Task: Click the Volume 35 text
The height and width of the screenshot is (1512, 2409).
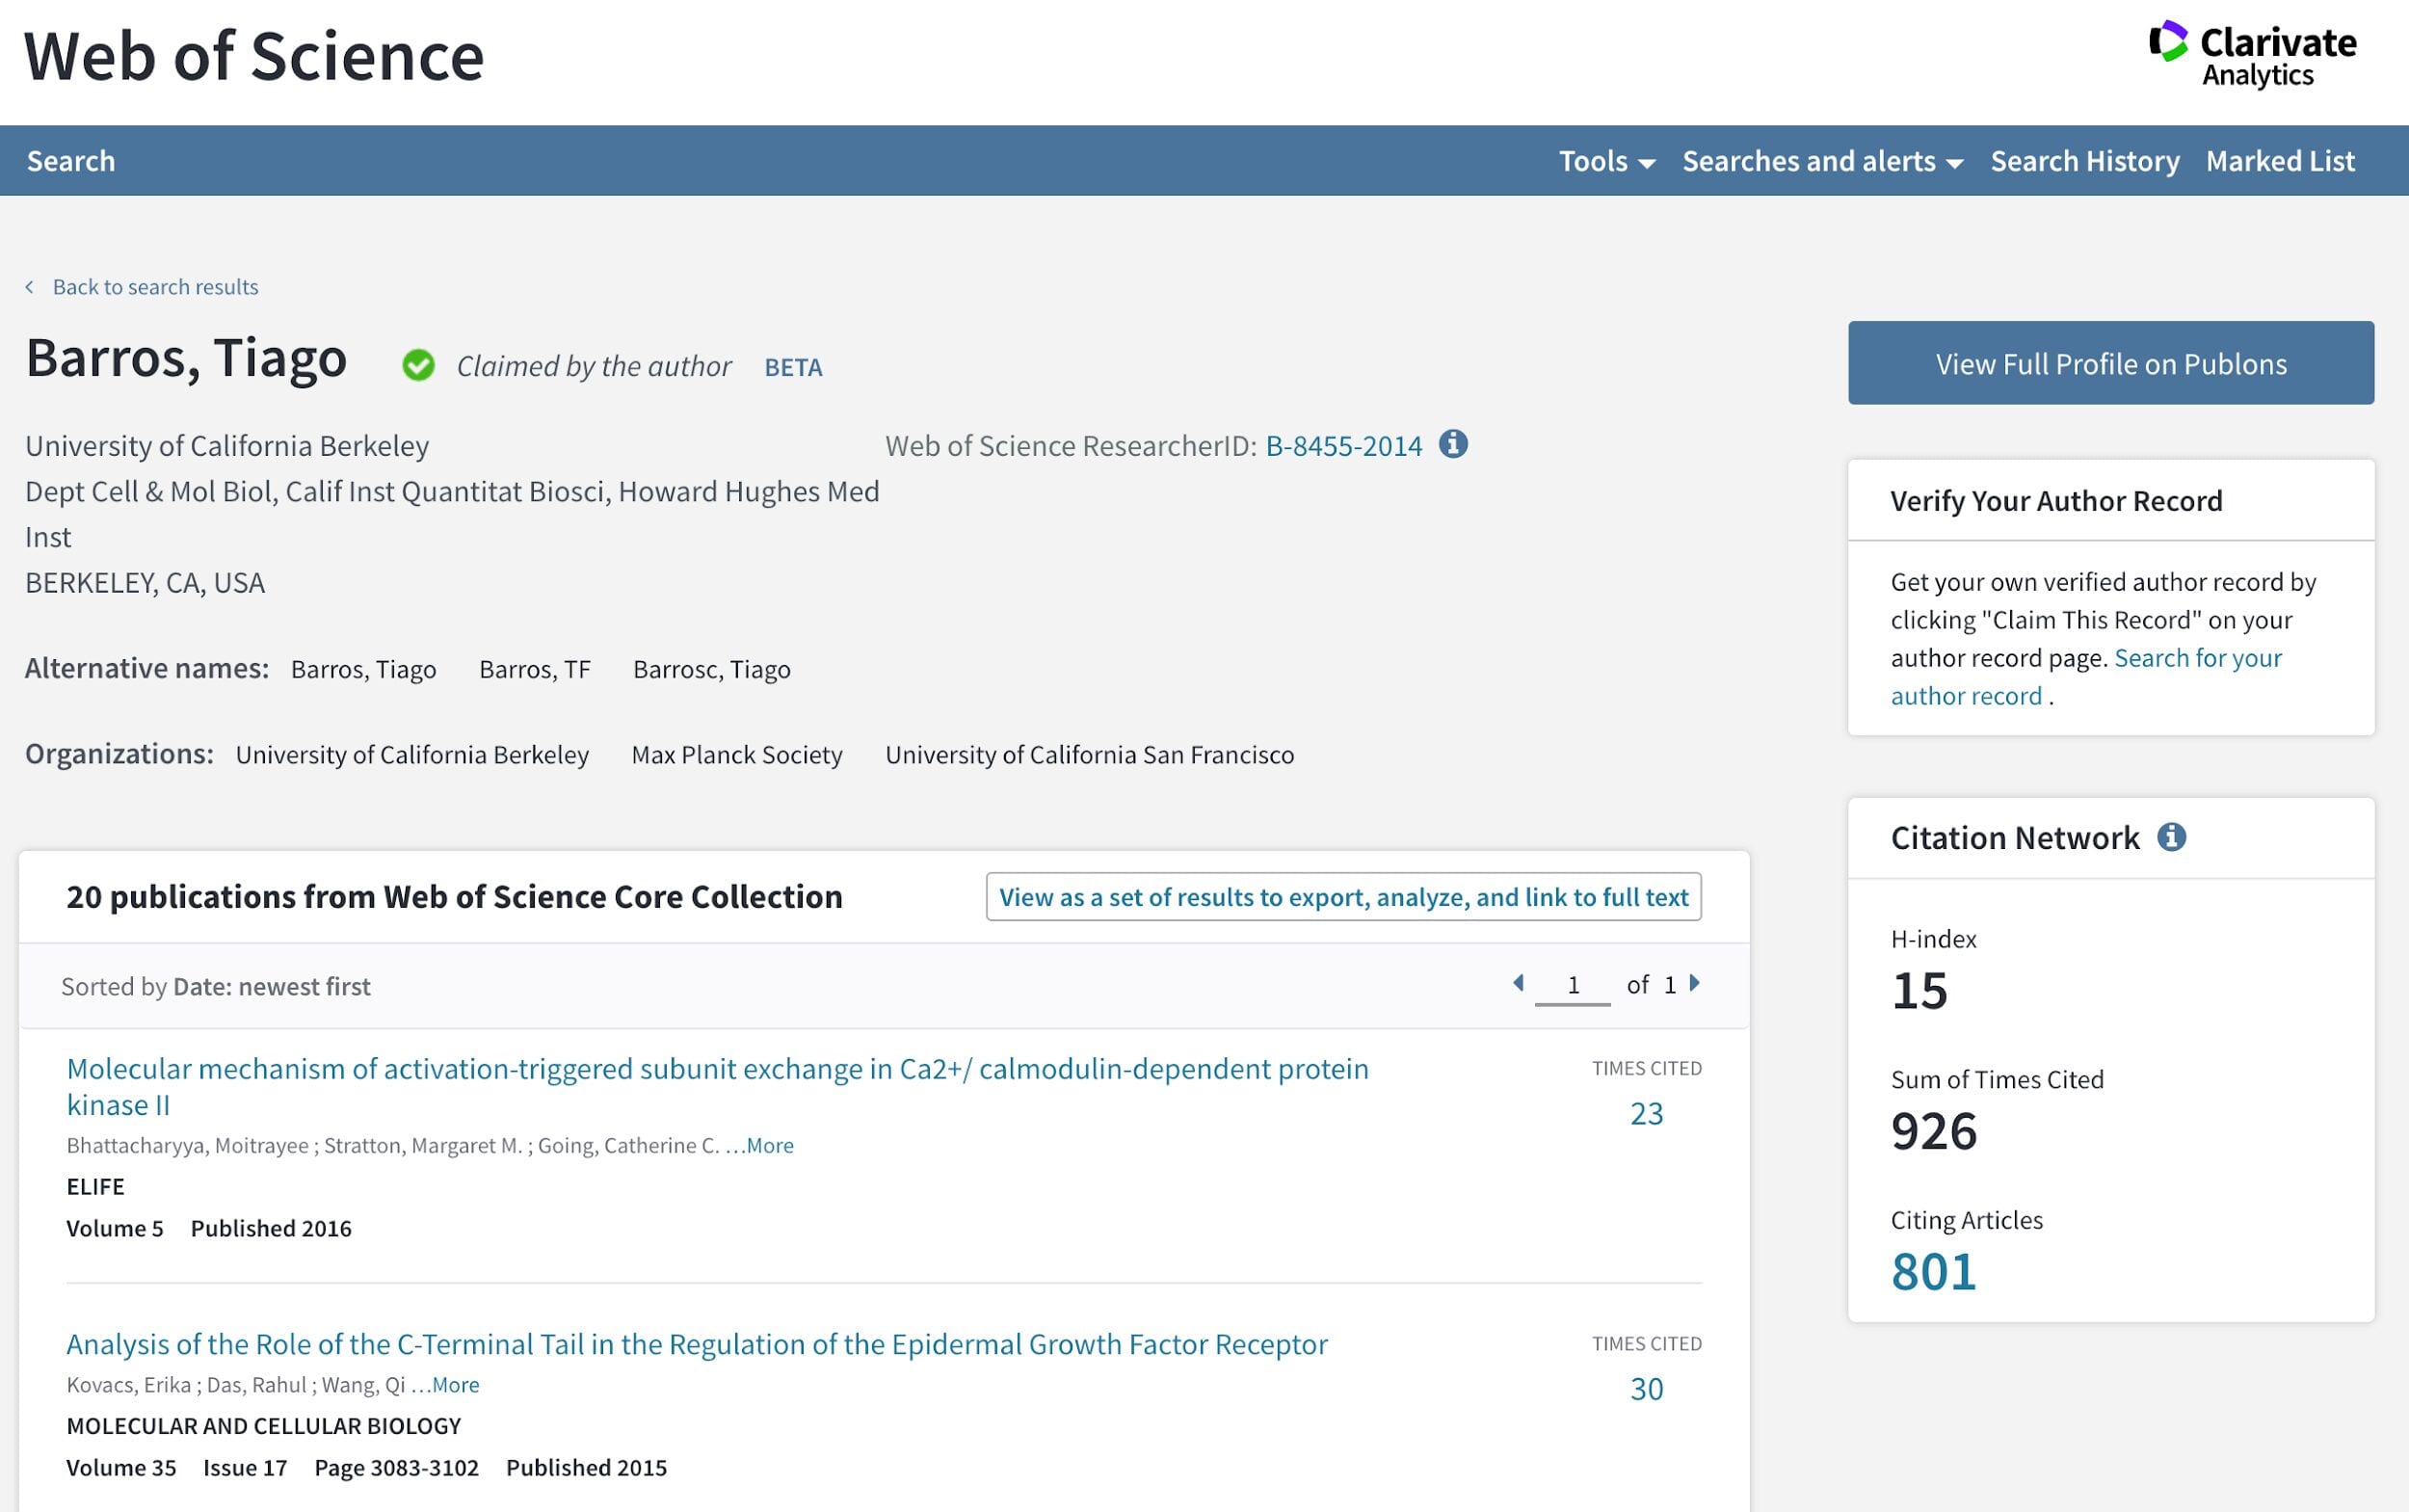Action: [121, 1468]
